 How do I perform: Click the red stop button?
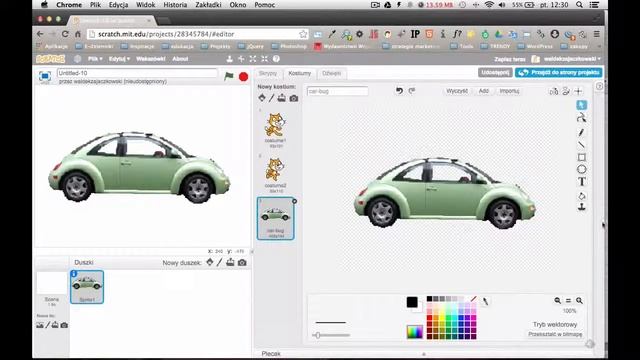[243, 76]
